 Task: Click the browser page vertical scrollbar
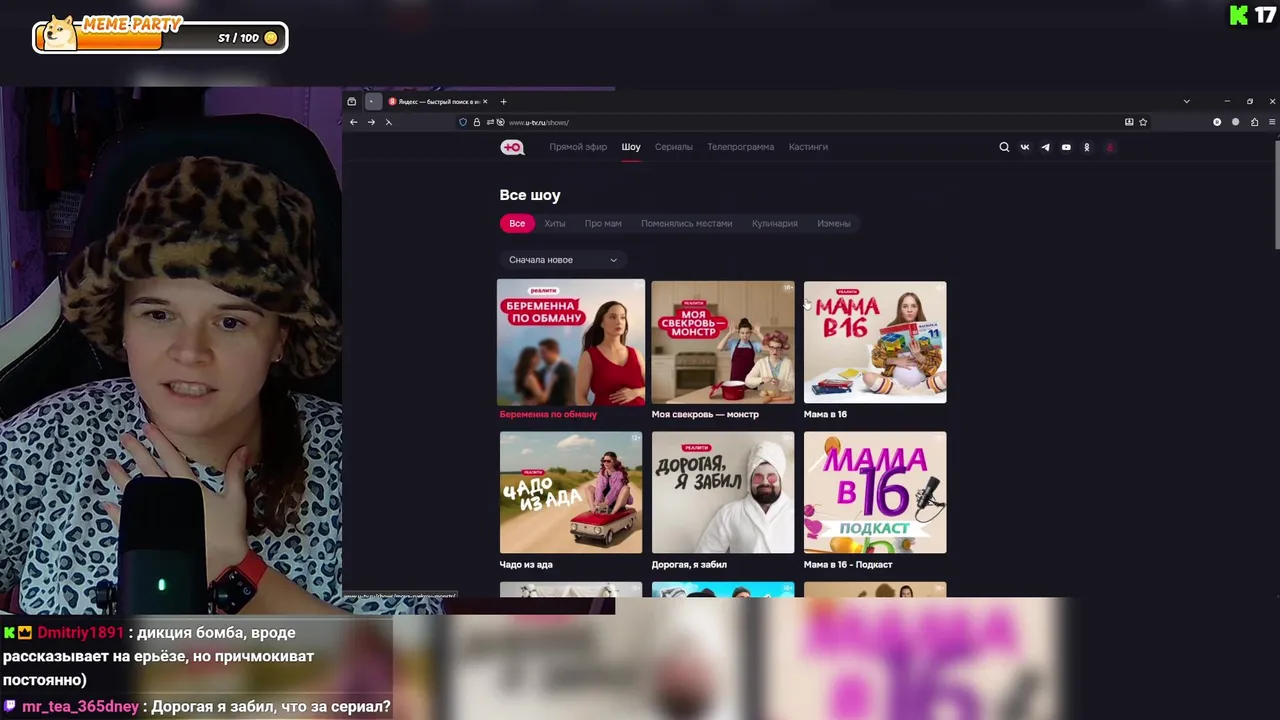(x=1276, y=196)
